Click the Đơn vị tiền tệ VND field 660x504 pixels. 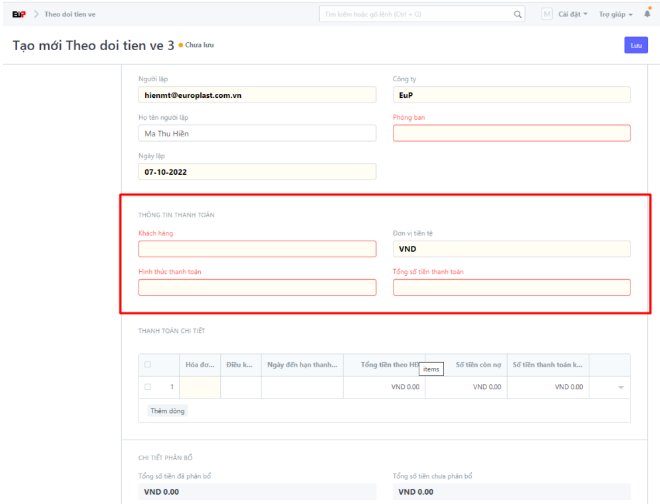(x=511, y=249)
